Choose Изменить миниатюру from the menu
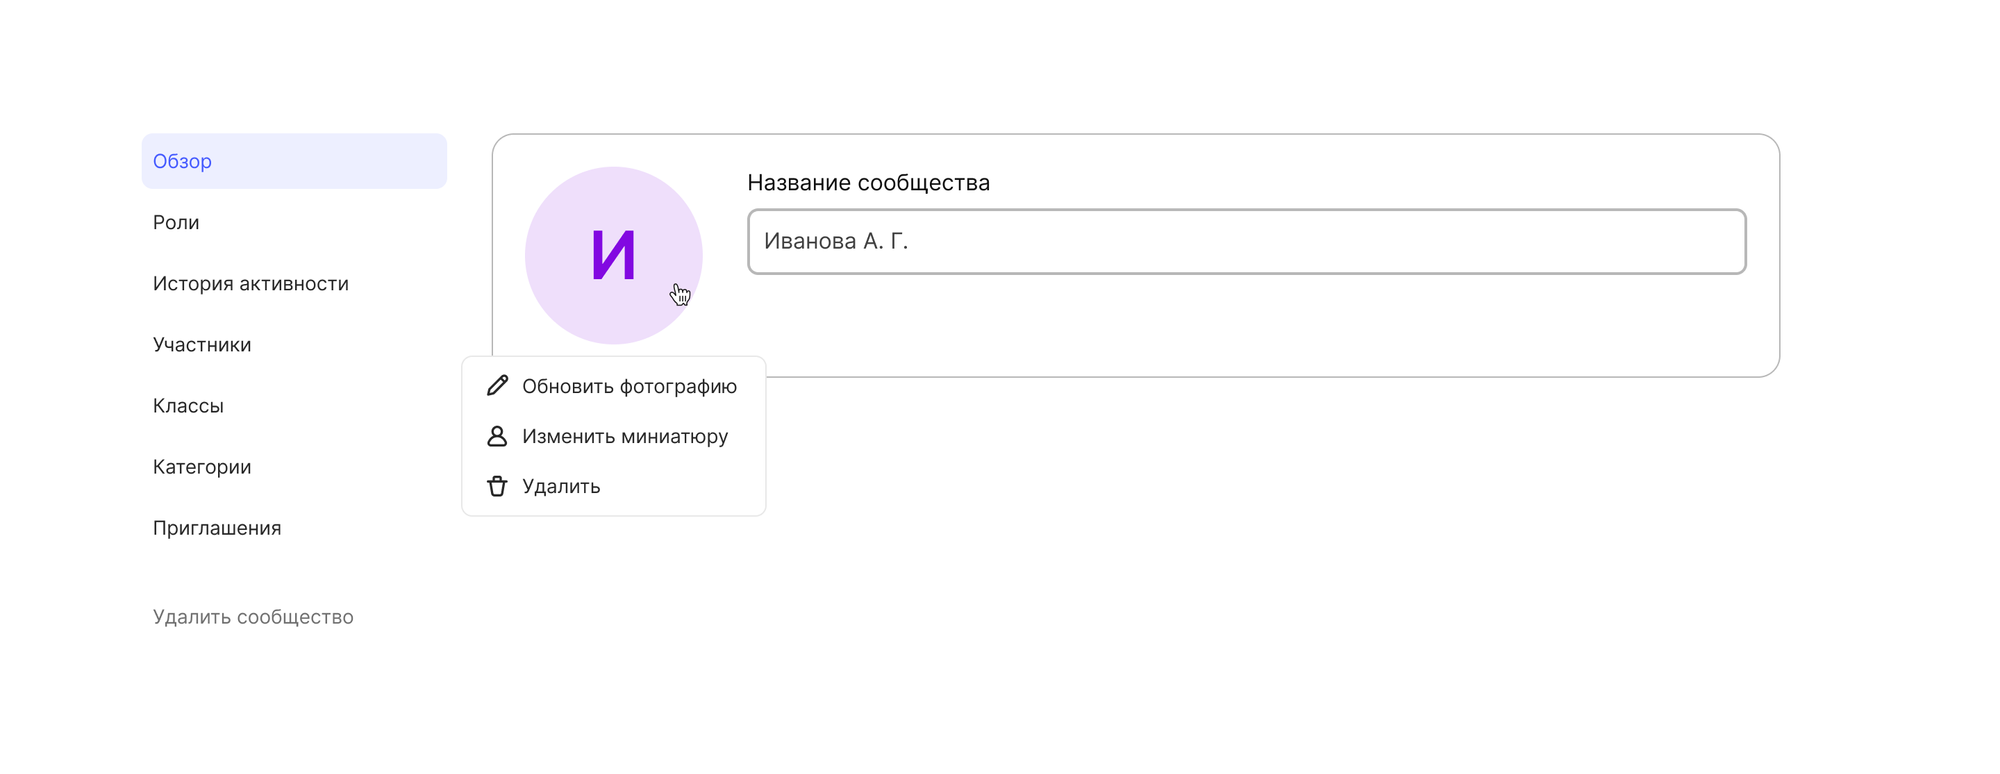The image size is (2000, 774). [x=614, y=436]
